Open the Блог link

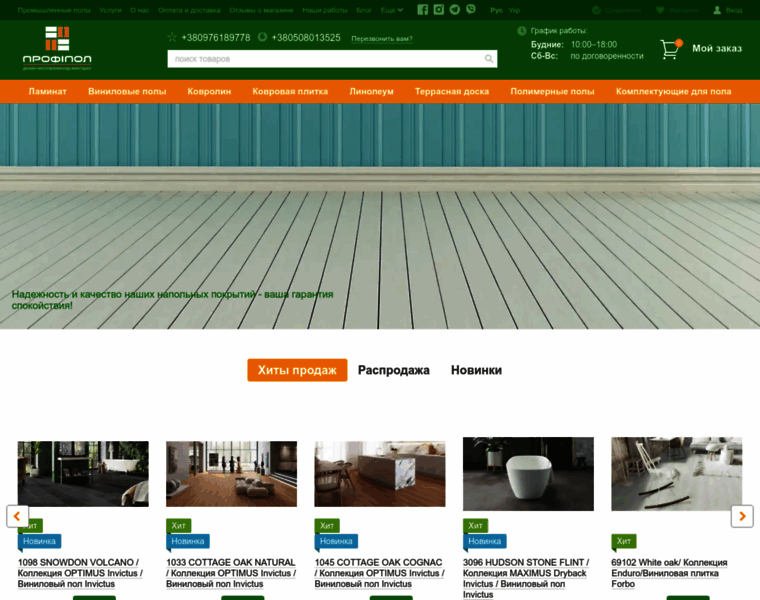(364, 10)
